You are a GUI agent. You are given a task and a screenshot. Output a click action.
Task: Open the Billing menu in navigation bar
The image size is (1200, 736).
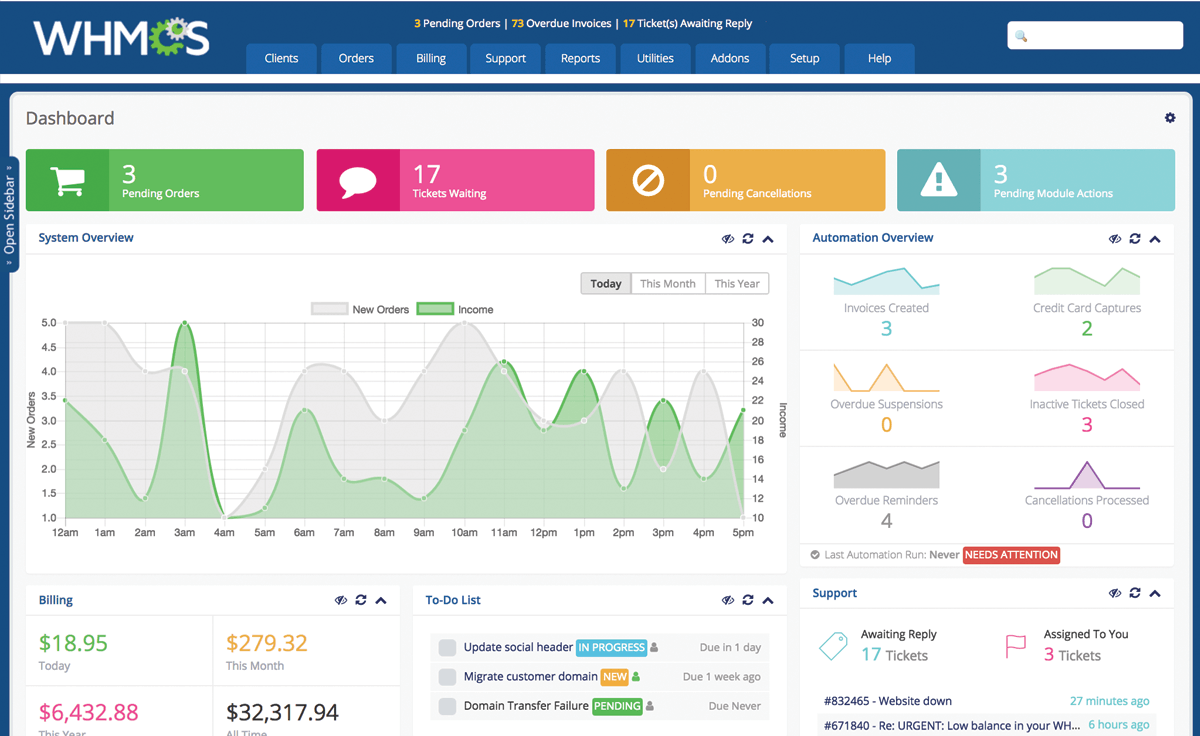(x=431, y=58)
